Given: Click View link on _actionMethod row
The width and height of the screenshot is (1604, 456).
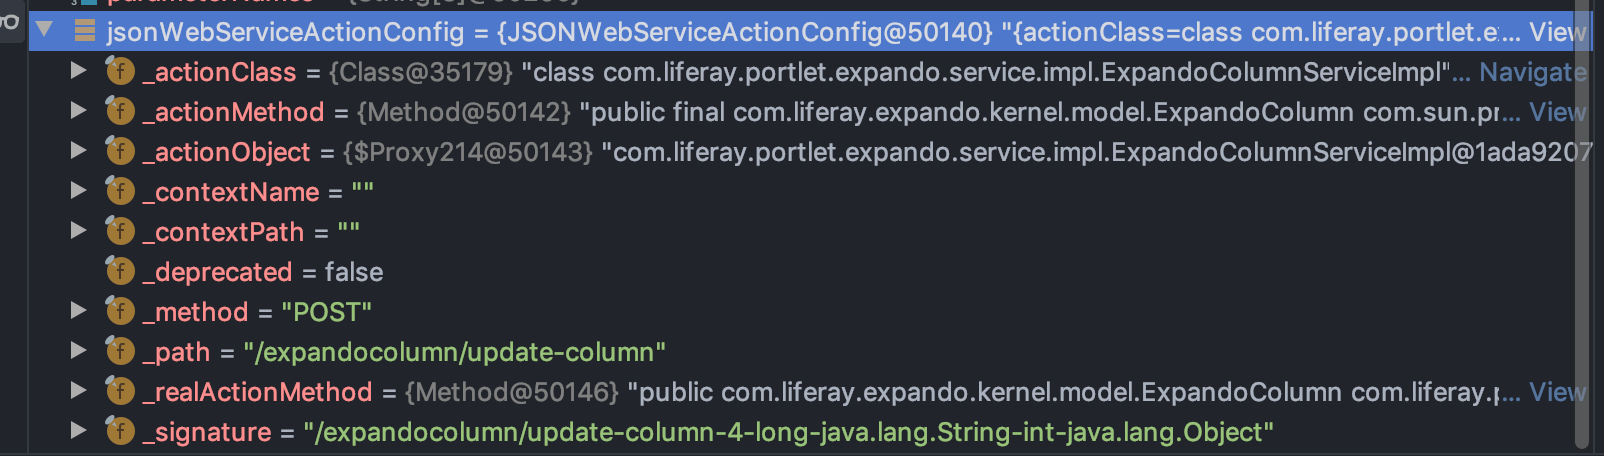Looking at the screenshot, I should 1555,112.
